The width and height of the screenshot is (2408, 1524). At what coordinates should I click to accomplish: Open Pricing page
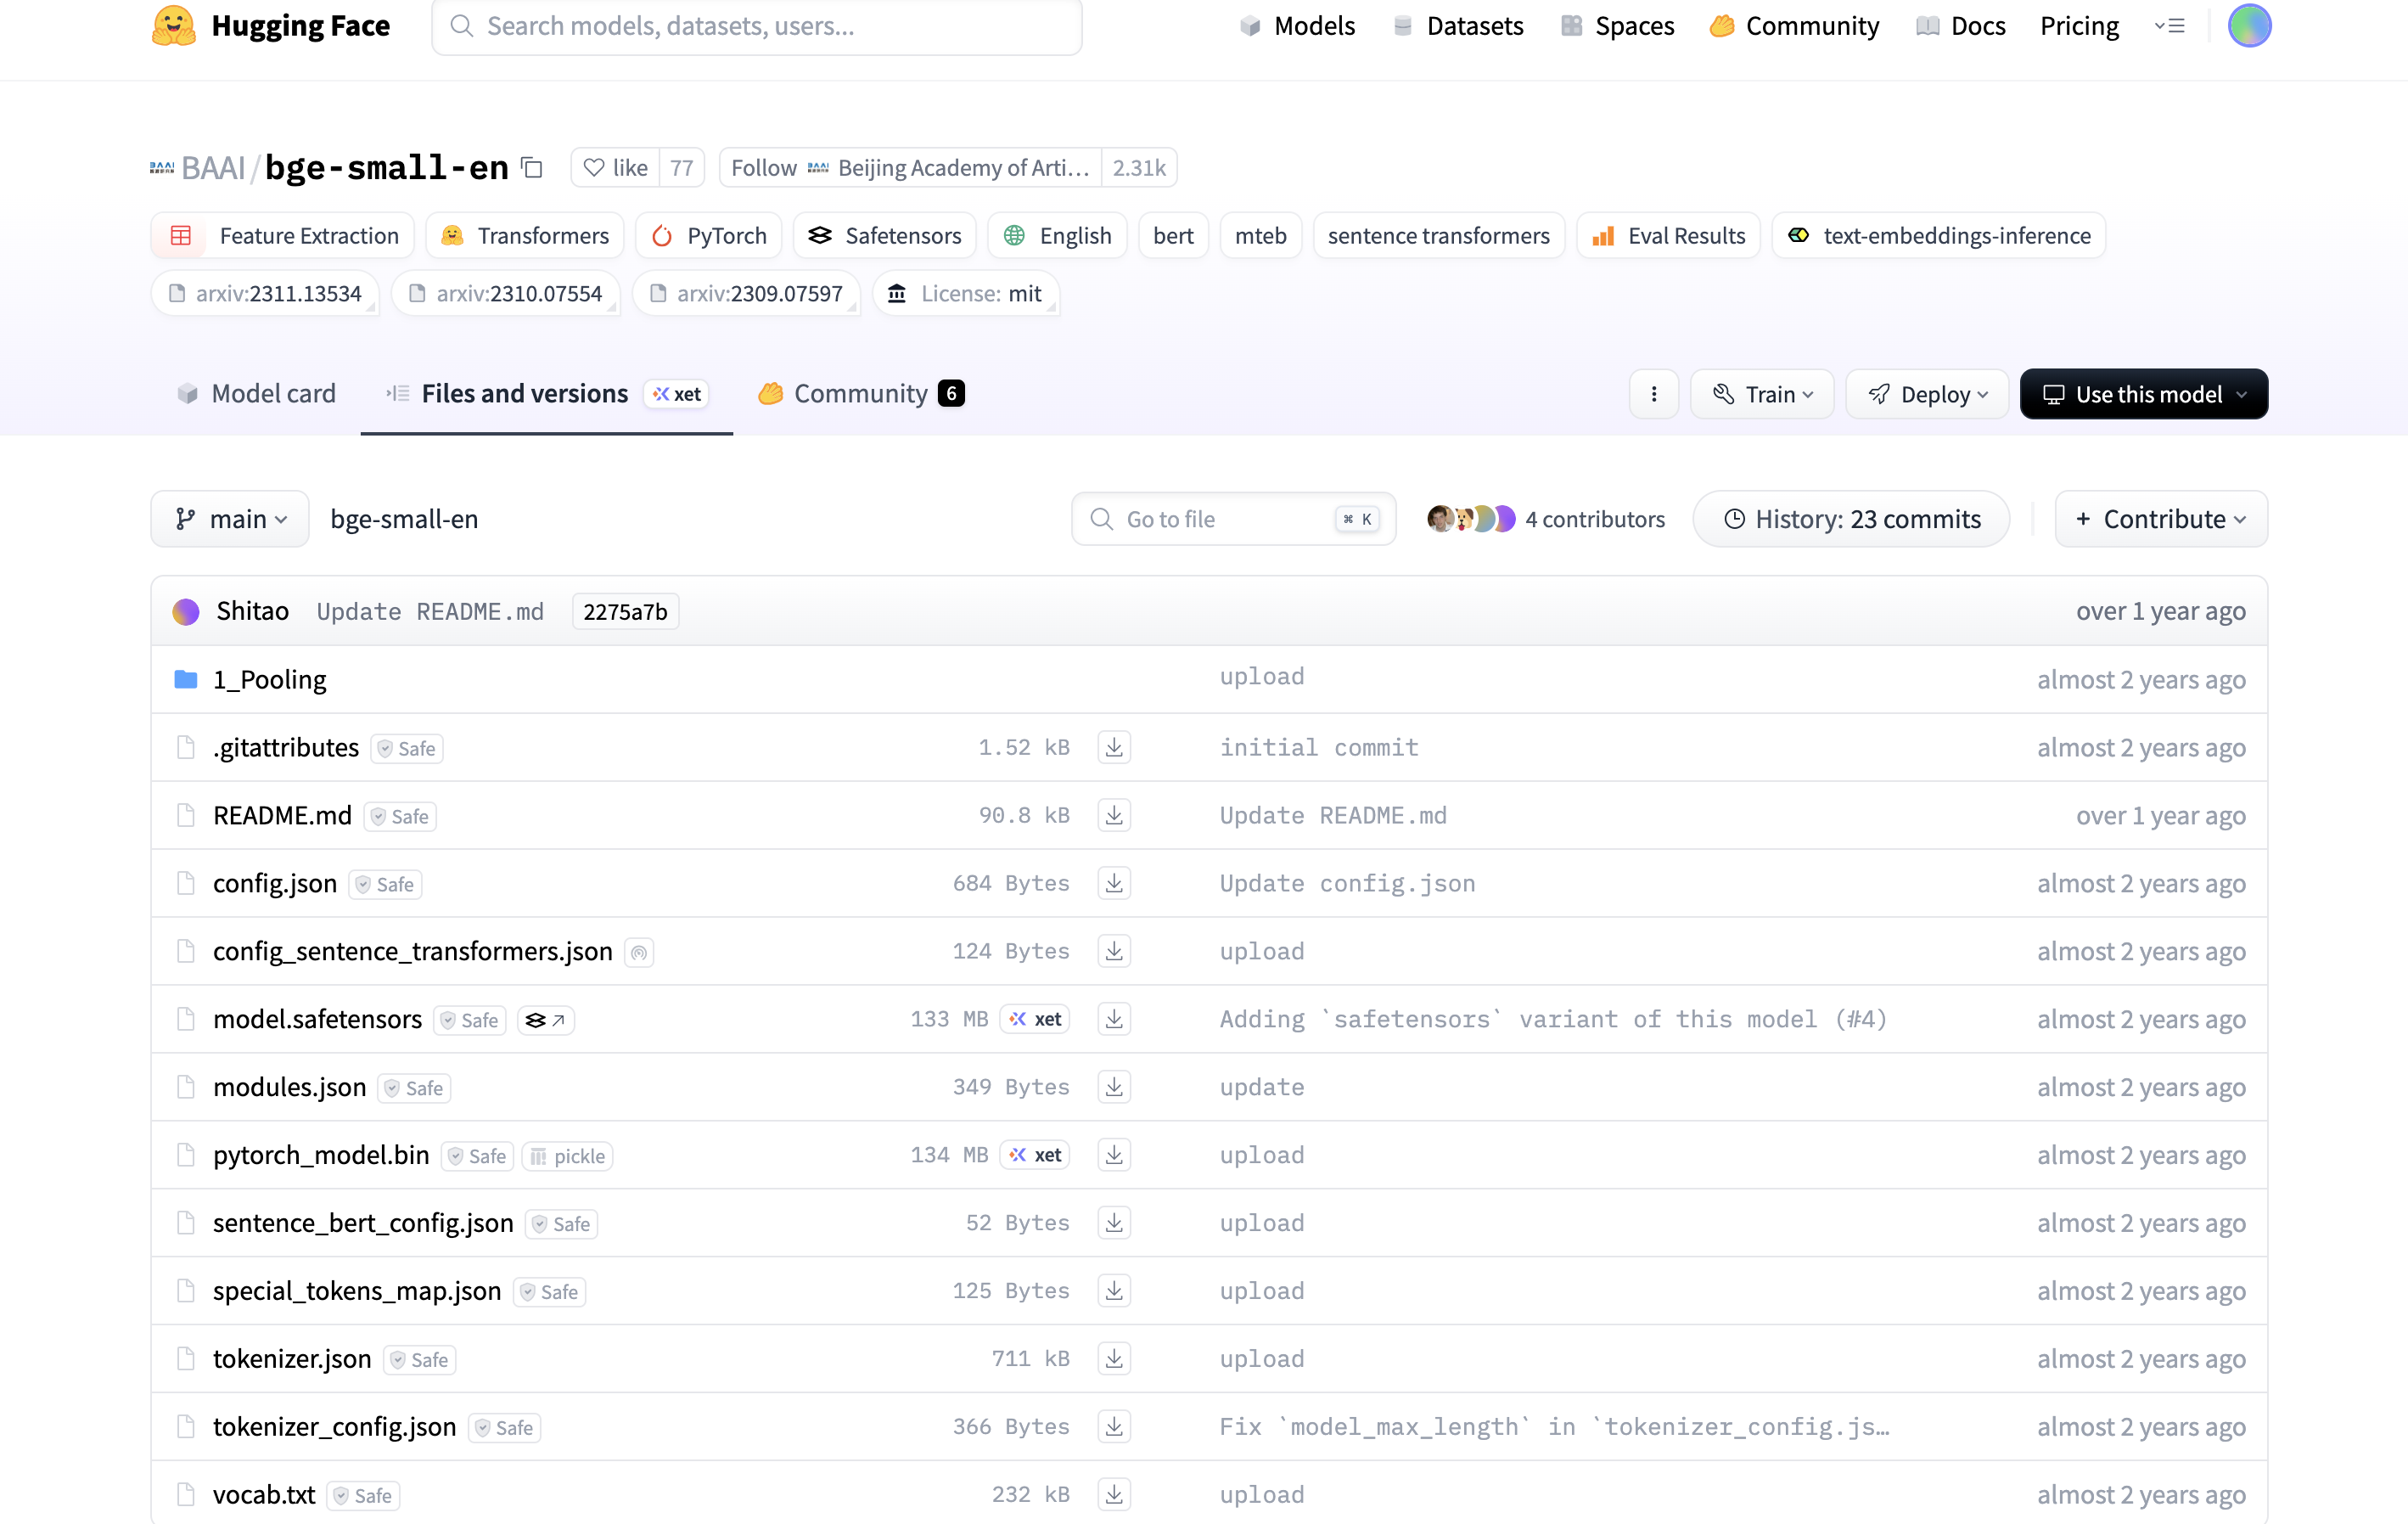click(2079, 26)
